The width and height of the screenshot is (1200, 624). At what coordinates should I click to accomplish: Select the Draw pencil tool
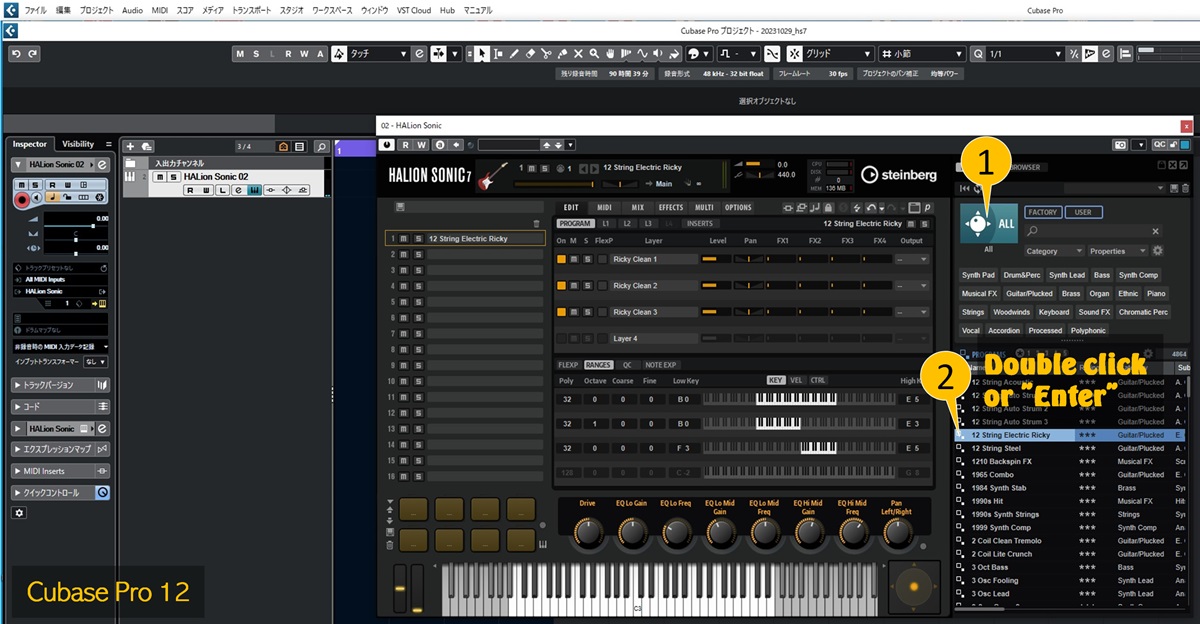click(x=514, y=54)
